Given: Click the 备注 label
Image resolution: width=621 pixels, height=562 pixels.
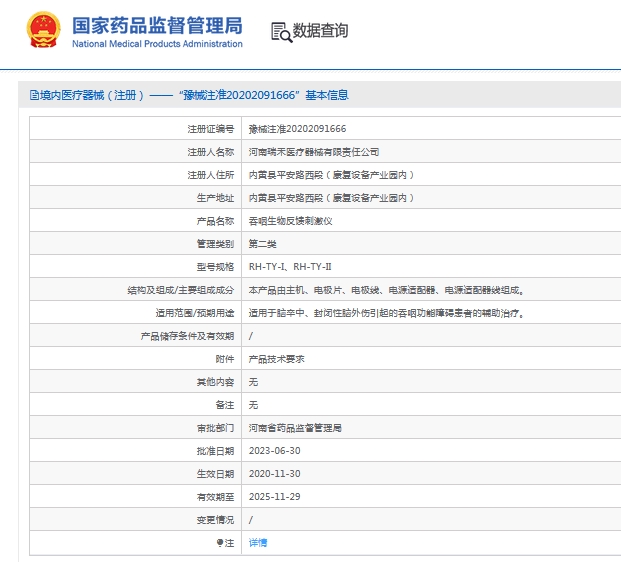Looking at the screenshot, I should [225, 405].
